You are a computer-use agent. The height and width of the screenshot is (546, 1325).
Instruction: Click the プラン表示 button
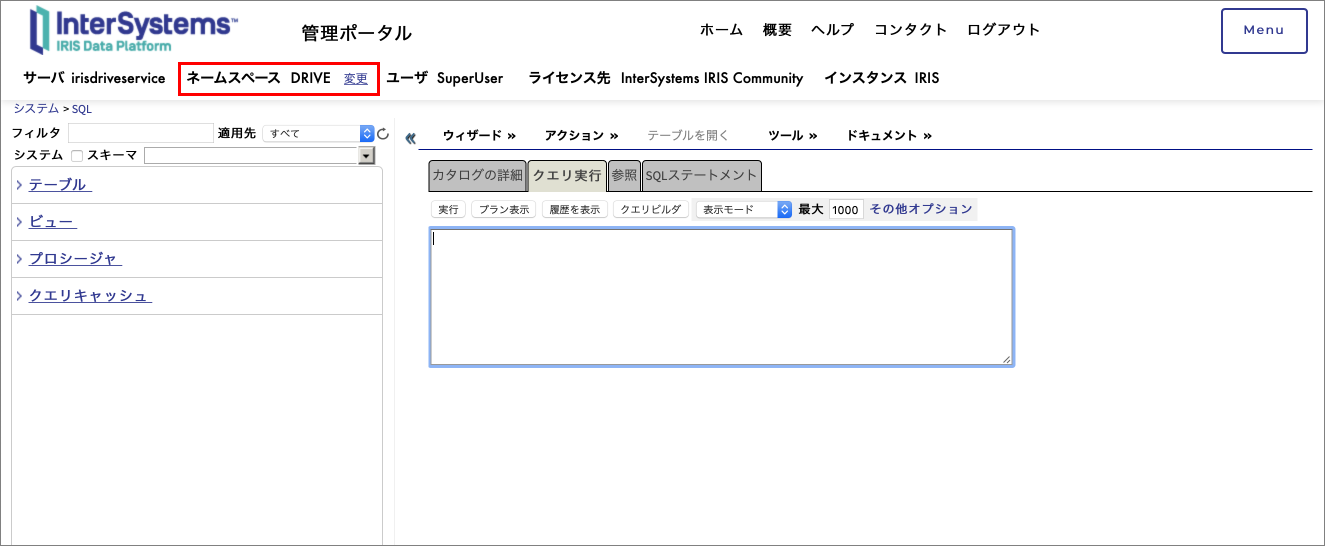(x=503, y=209)
